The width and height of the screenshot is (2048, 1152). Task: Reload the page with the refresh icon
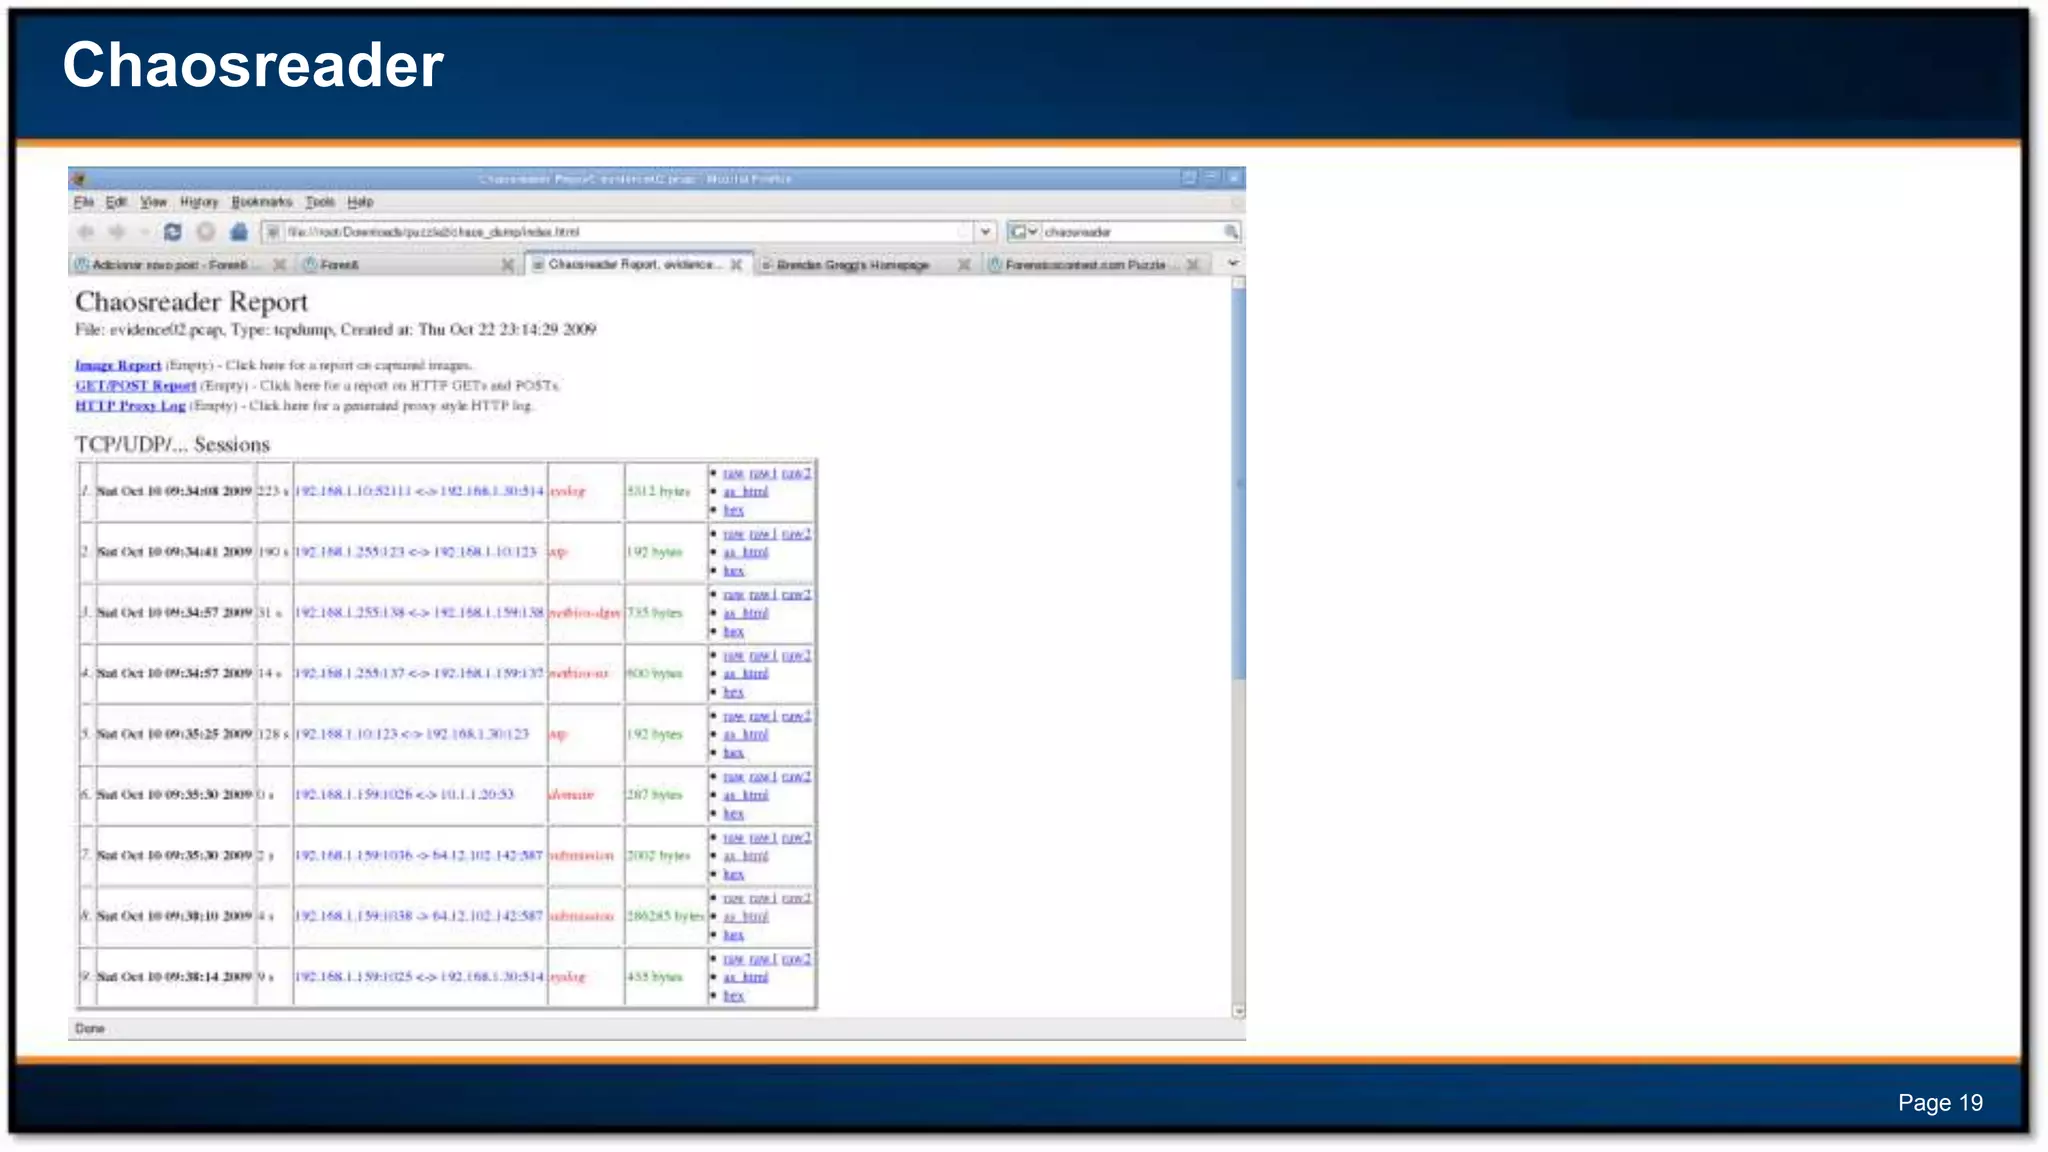173,232
